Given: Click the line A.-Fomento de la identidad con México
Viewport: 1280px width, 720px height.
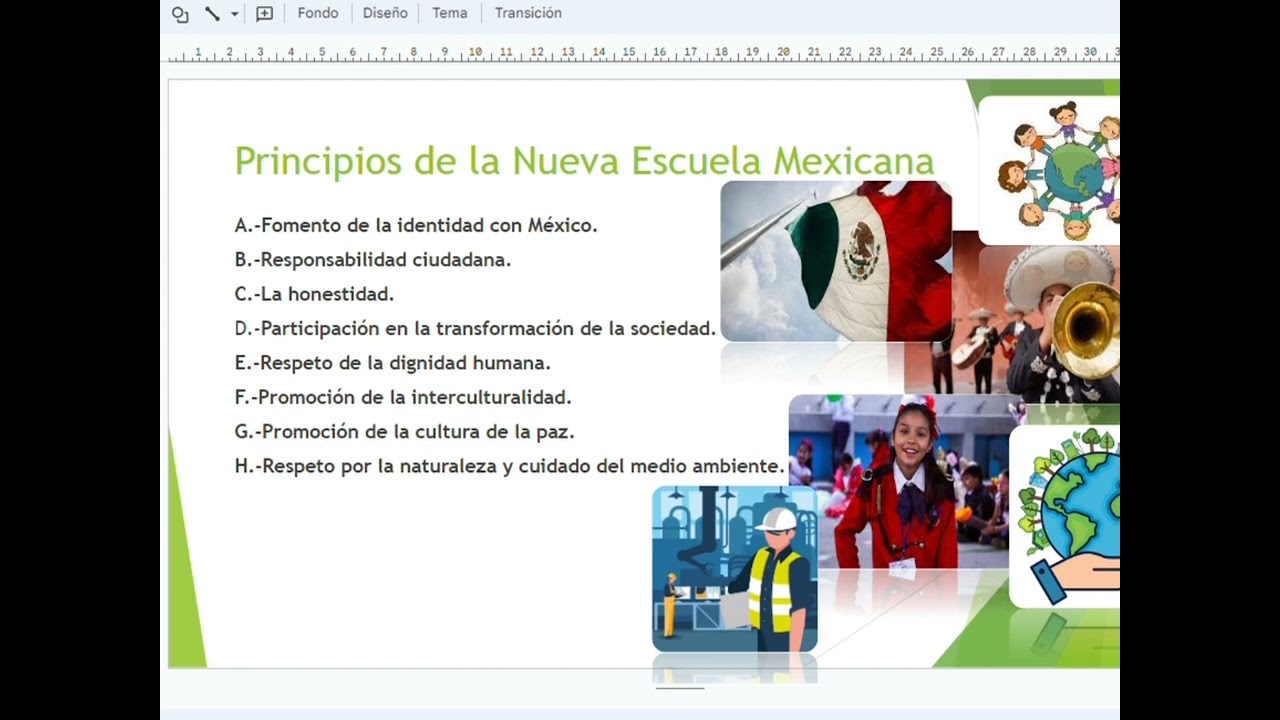Looking at the screenshot, I should [x=416, y=225].
